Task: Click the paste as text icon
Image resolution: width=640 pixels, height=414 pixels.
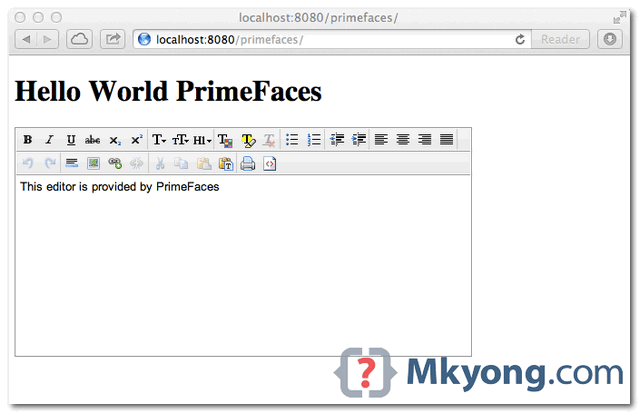Action: [x=226, y=163]
